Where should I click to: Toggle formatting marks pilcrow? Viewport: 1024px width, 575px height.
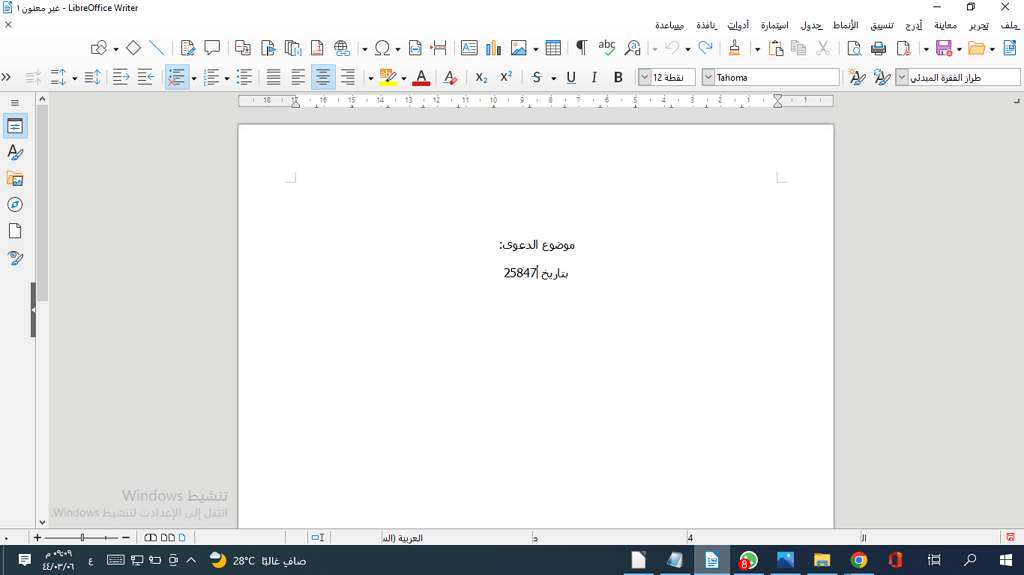581,48
